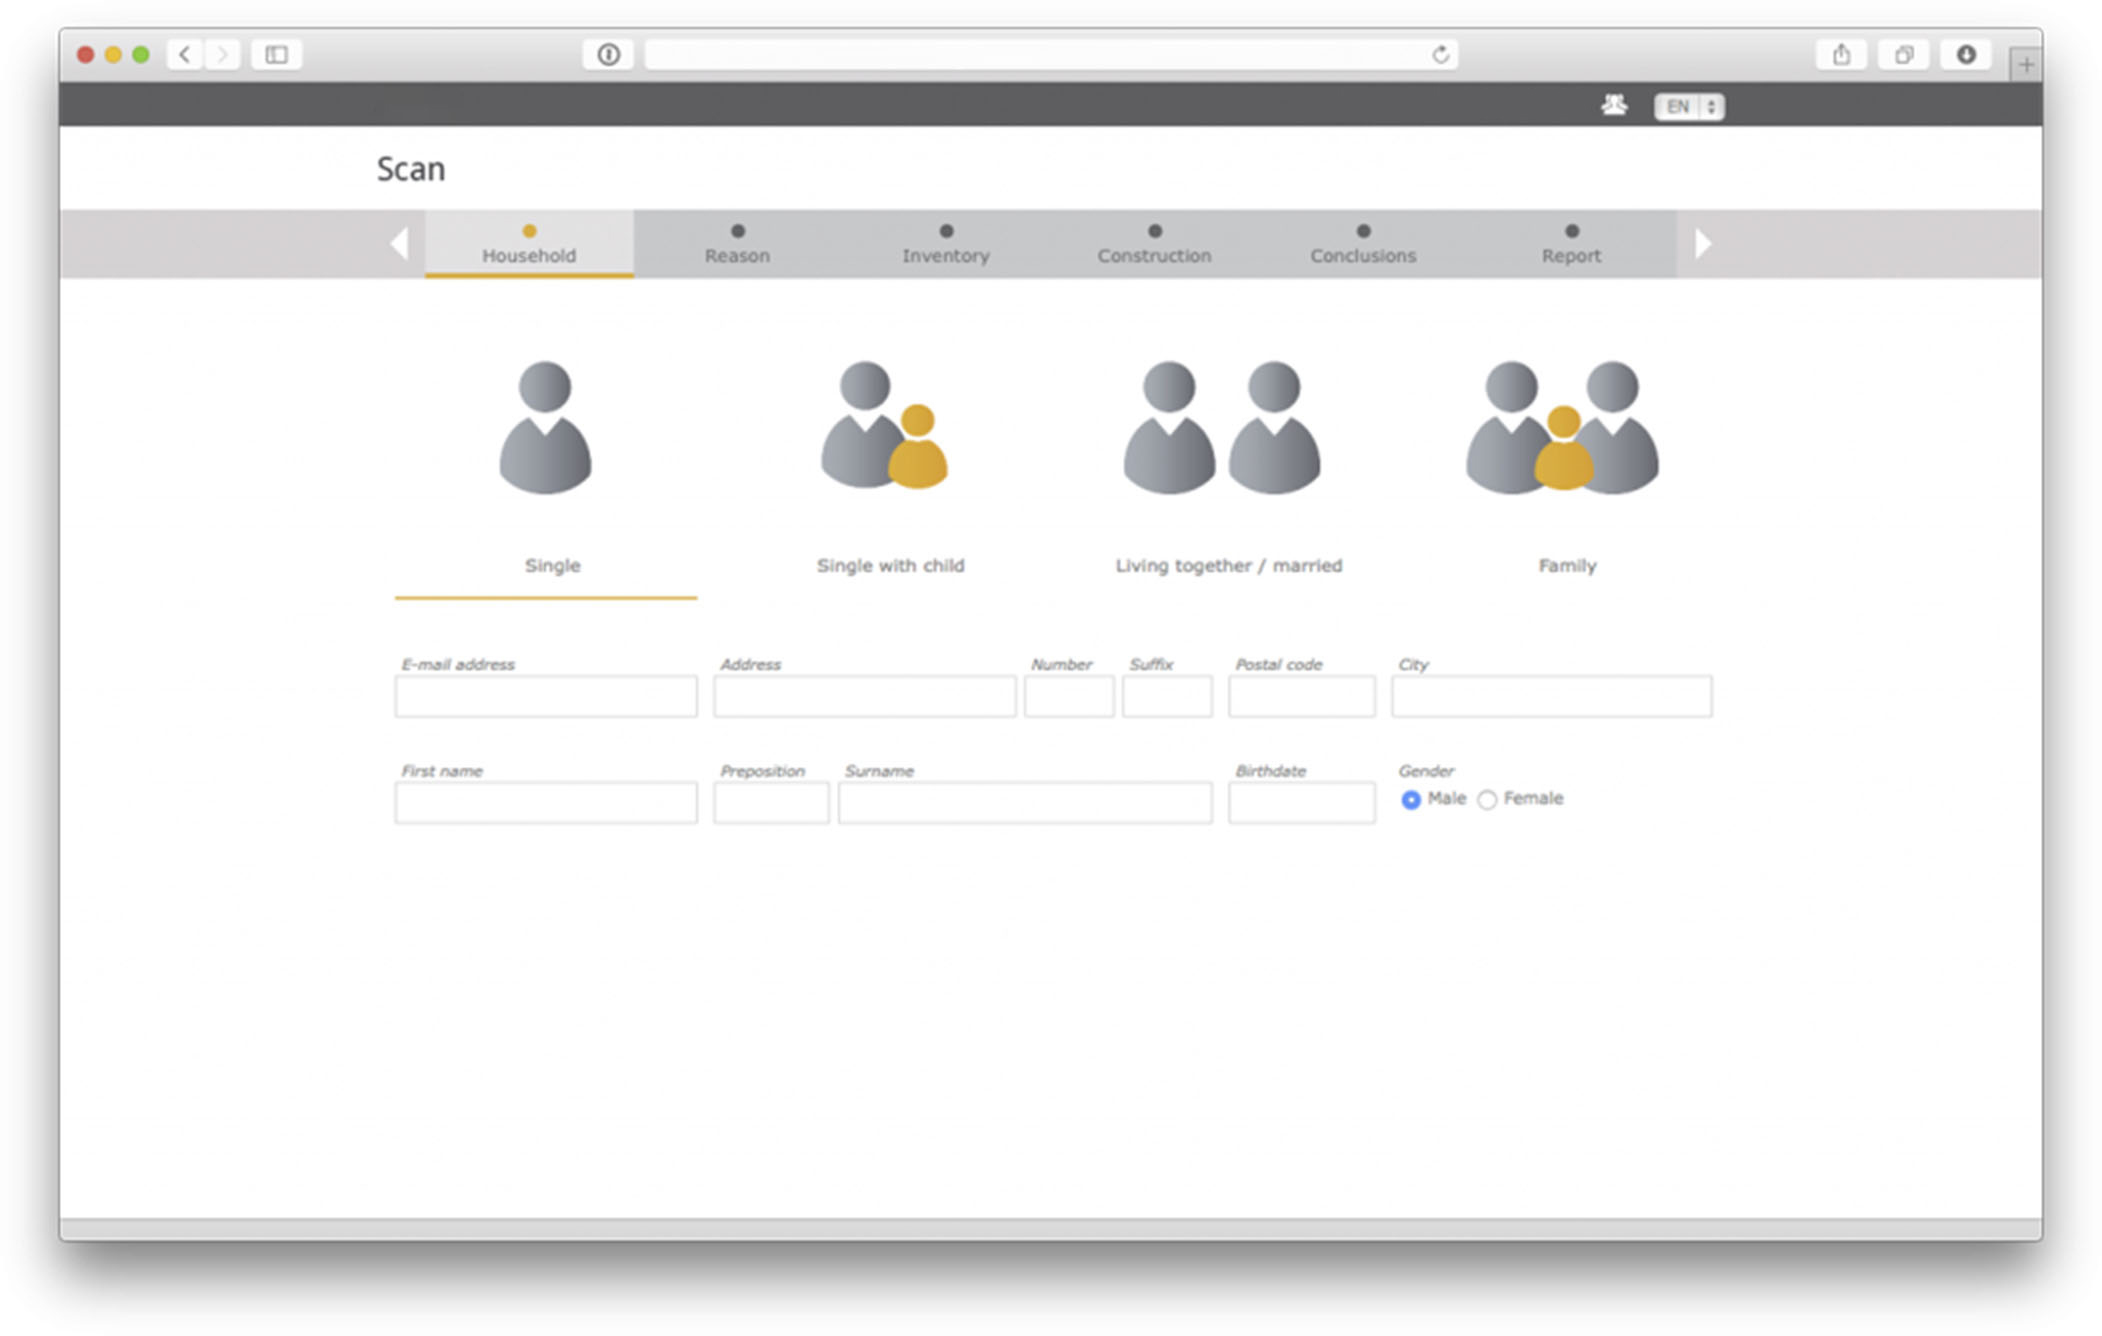The height and width of the screenshot is (1336, 2102).
Task: Select the Female gender option
Action: coord(1487,799)
